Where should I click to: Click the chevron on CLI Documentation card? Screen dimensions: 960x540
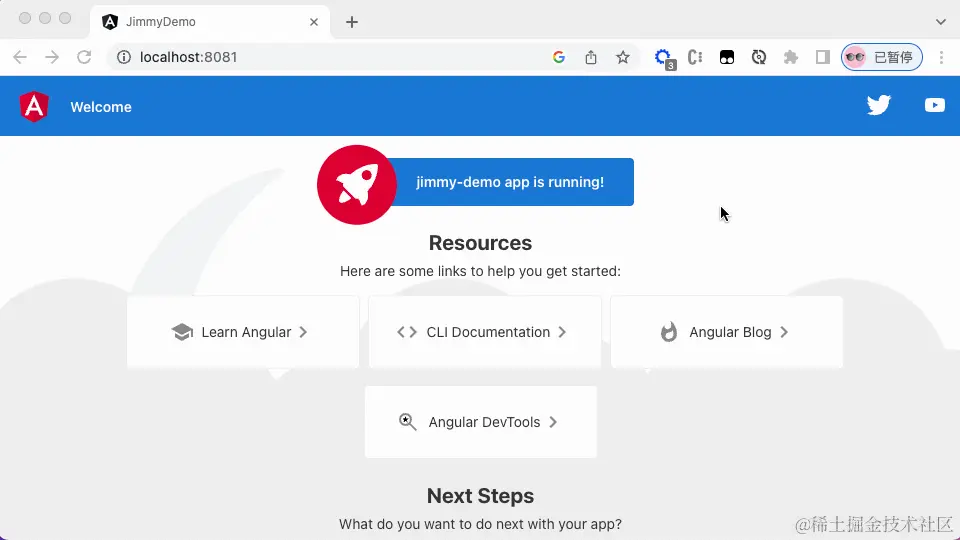point(562,332)
